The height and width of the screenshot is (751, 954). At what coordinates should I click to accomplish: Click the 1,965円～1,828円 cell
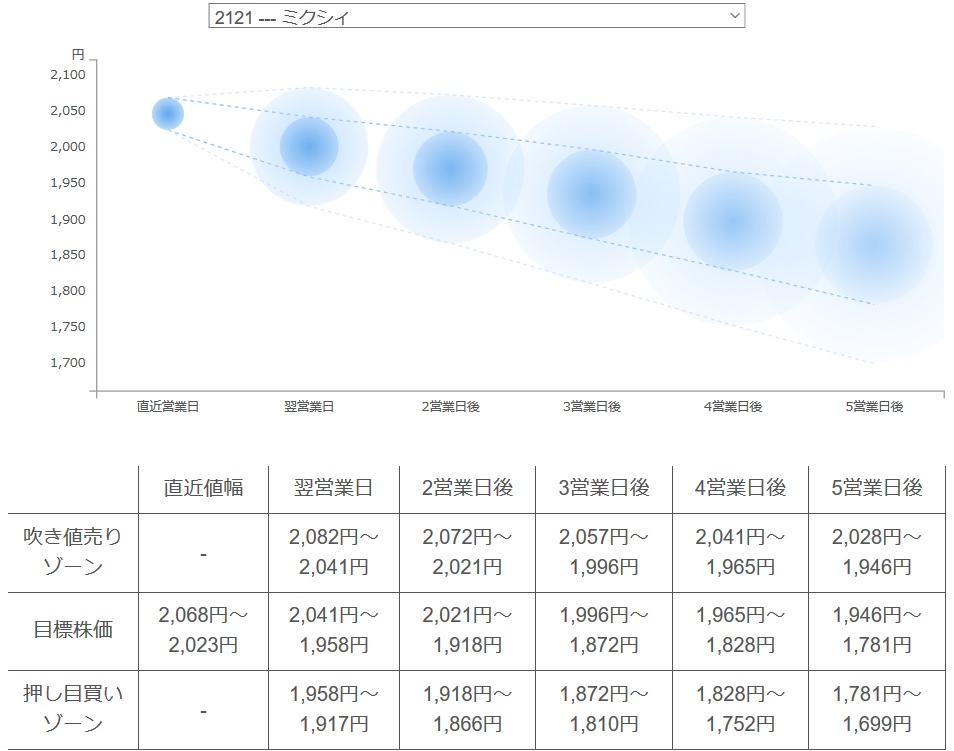740,630
